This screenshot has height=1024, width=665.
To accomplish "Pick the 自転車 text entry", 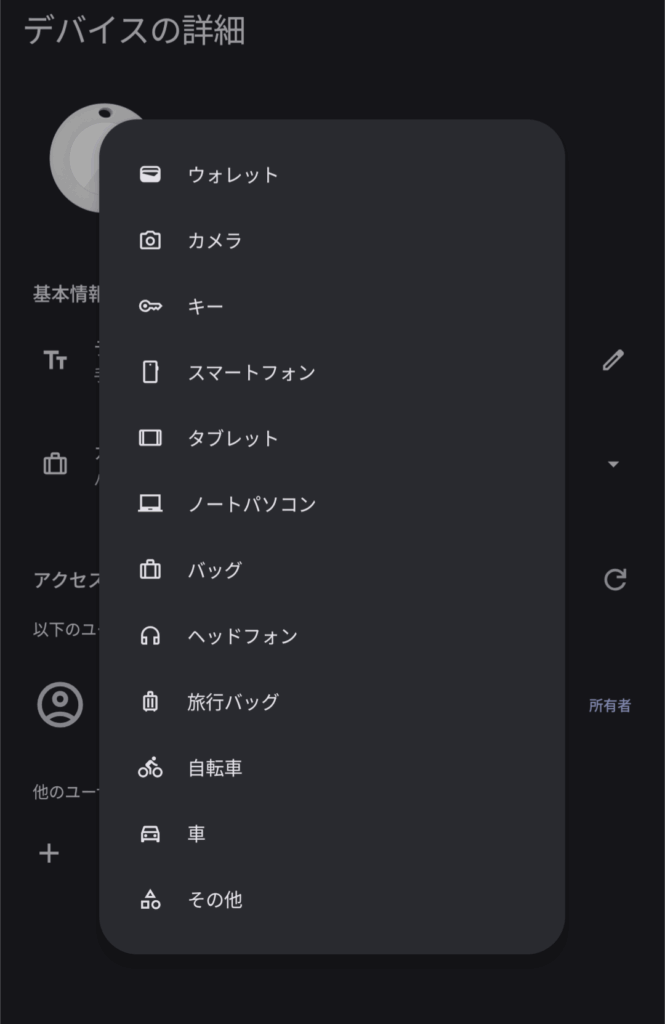I will pyautogui.click(x=215, y=768).
